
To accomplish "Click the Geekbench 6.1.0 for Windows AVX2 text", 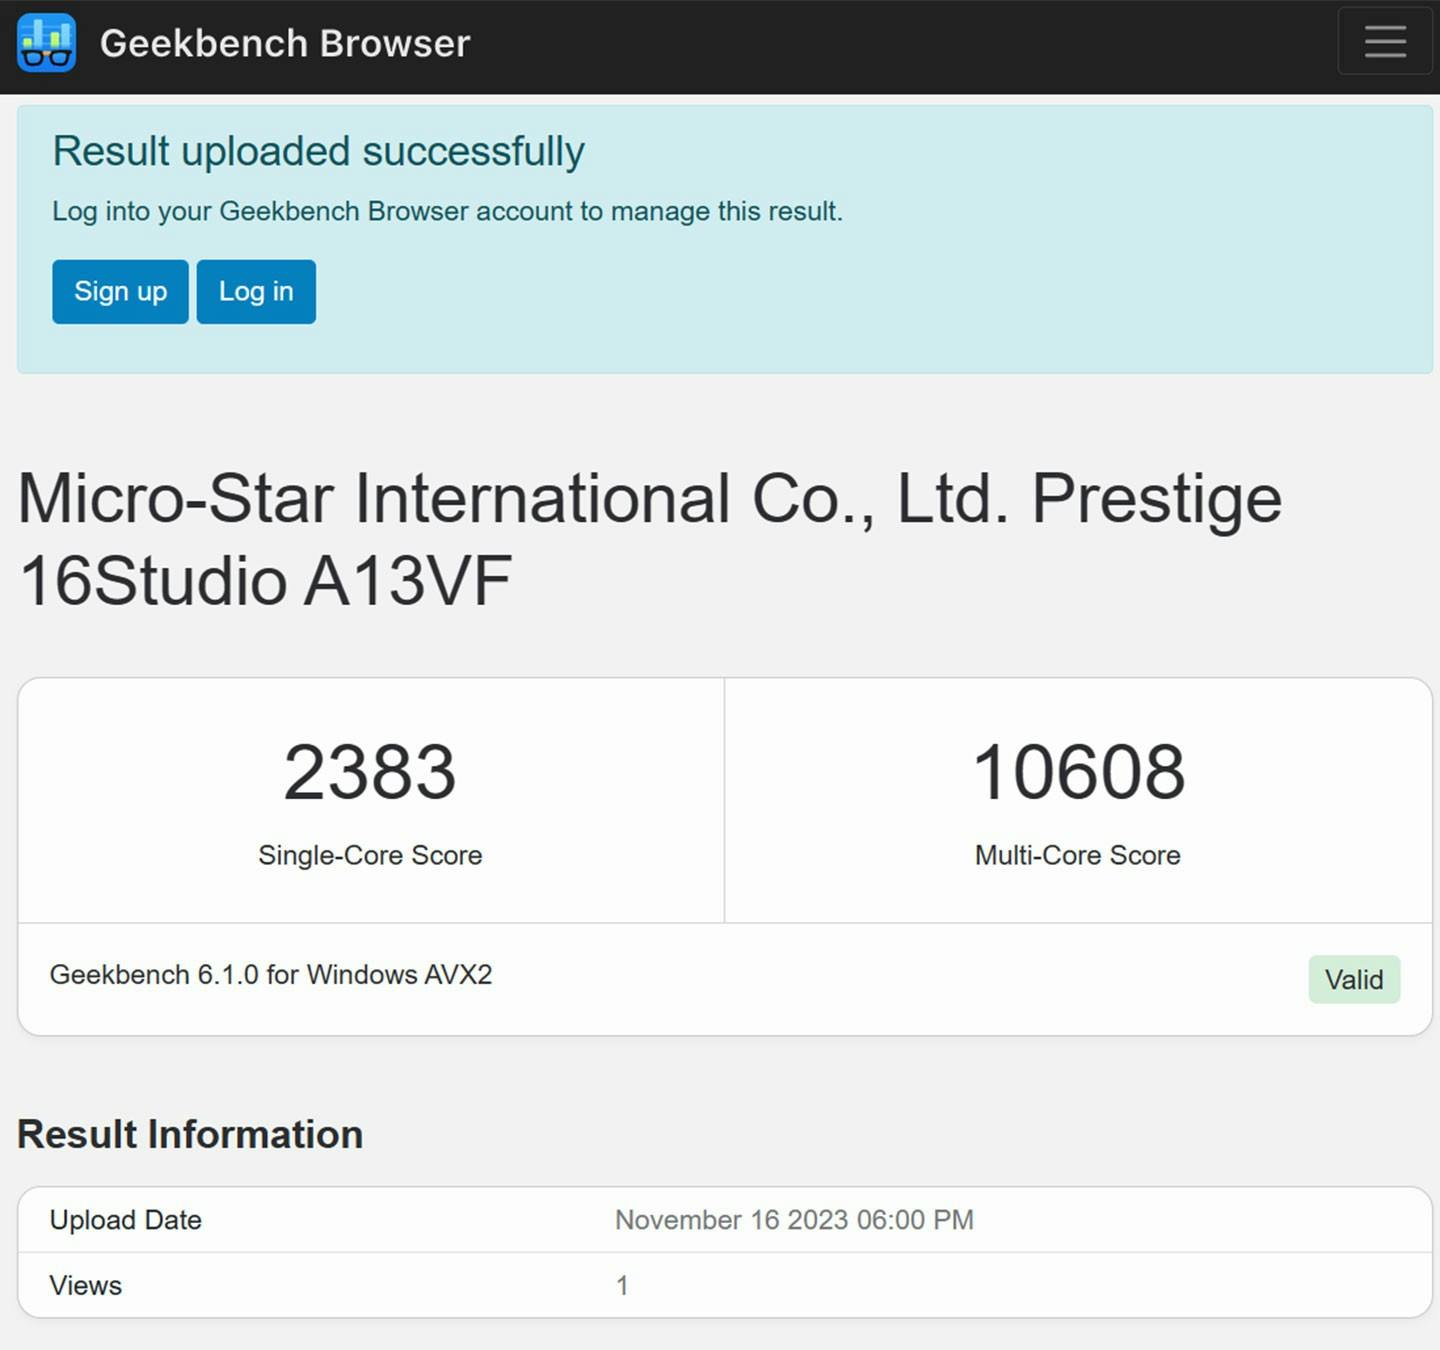I will click(x=271, y=975).
